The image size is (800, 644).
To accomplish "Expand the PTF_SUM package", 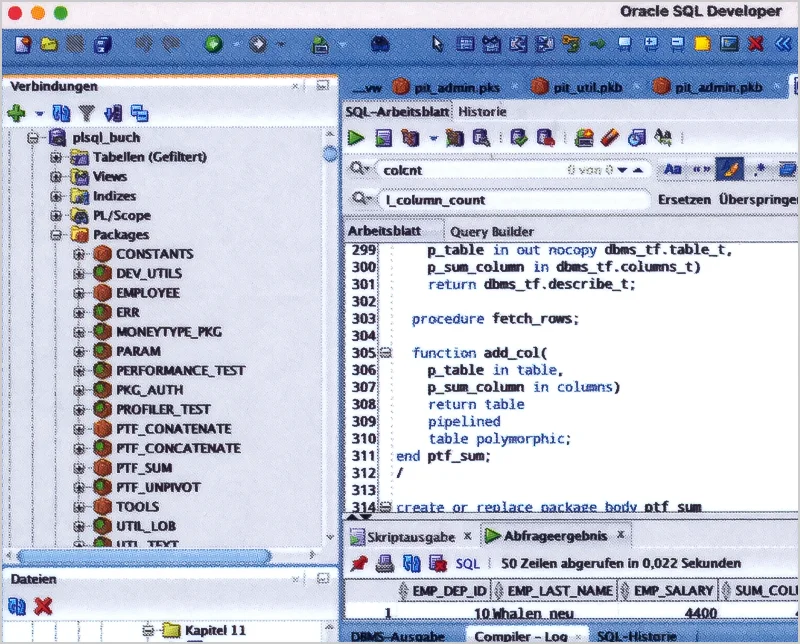I will click(x=79, y=467).
